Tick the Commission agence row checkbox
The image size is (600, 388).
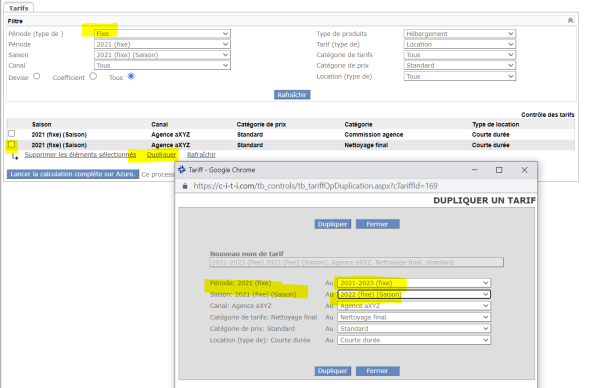coord(11,134)
